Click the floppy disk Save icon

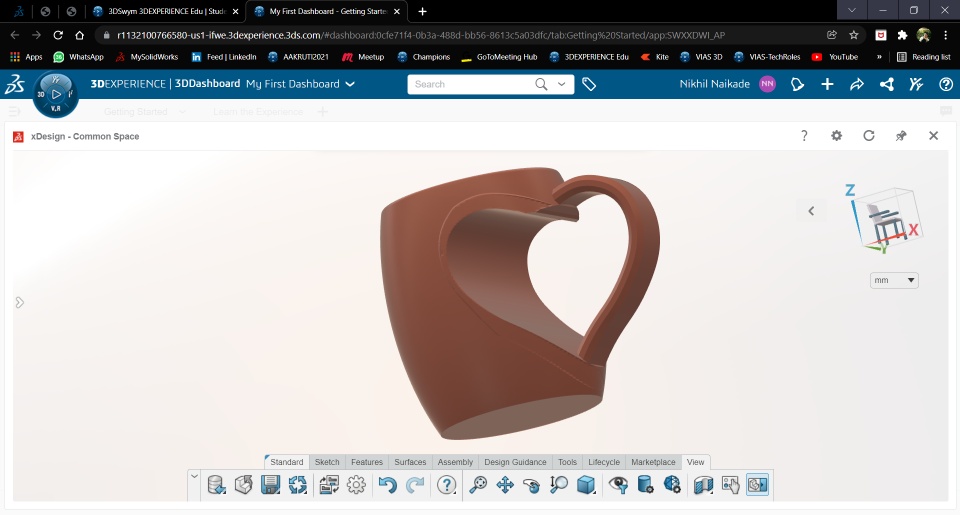[270, 485]
